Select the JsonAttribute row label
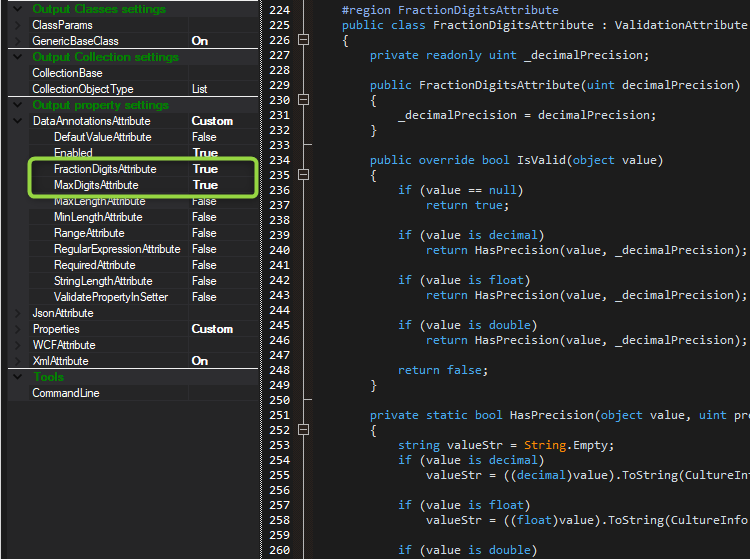The height and width of the screenshot is (559, 750). point(63,313)
